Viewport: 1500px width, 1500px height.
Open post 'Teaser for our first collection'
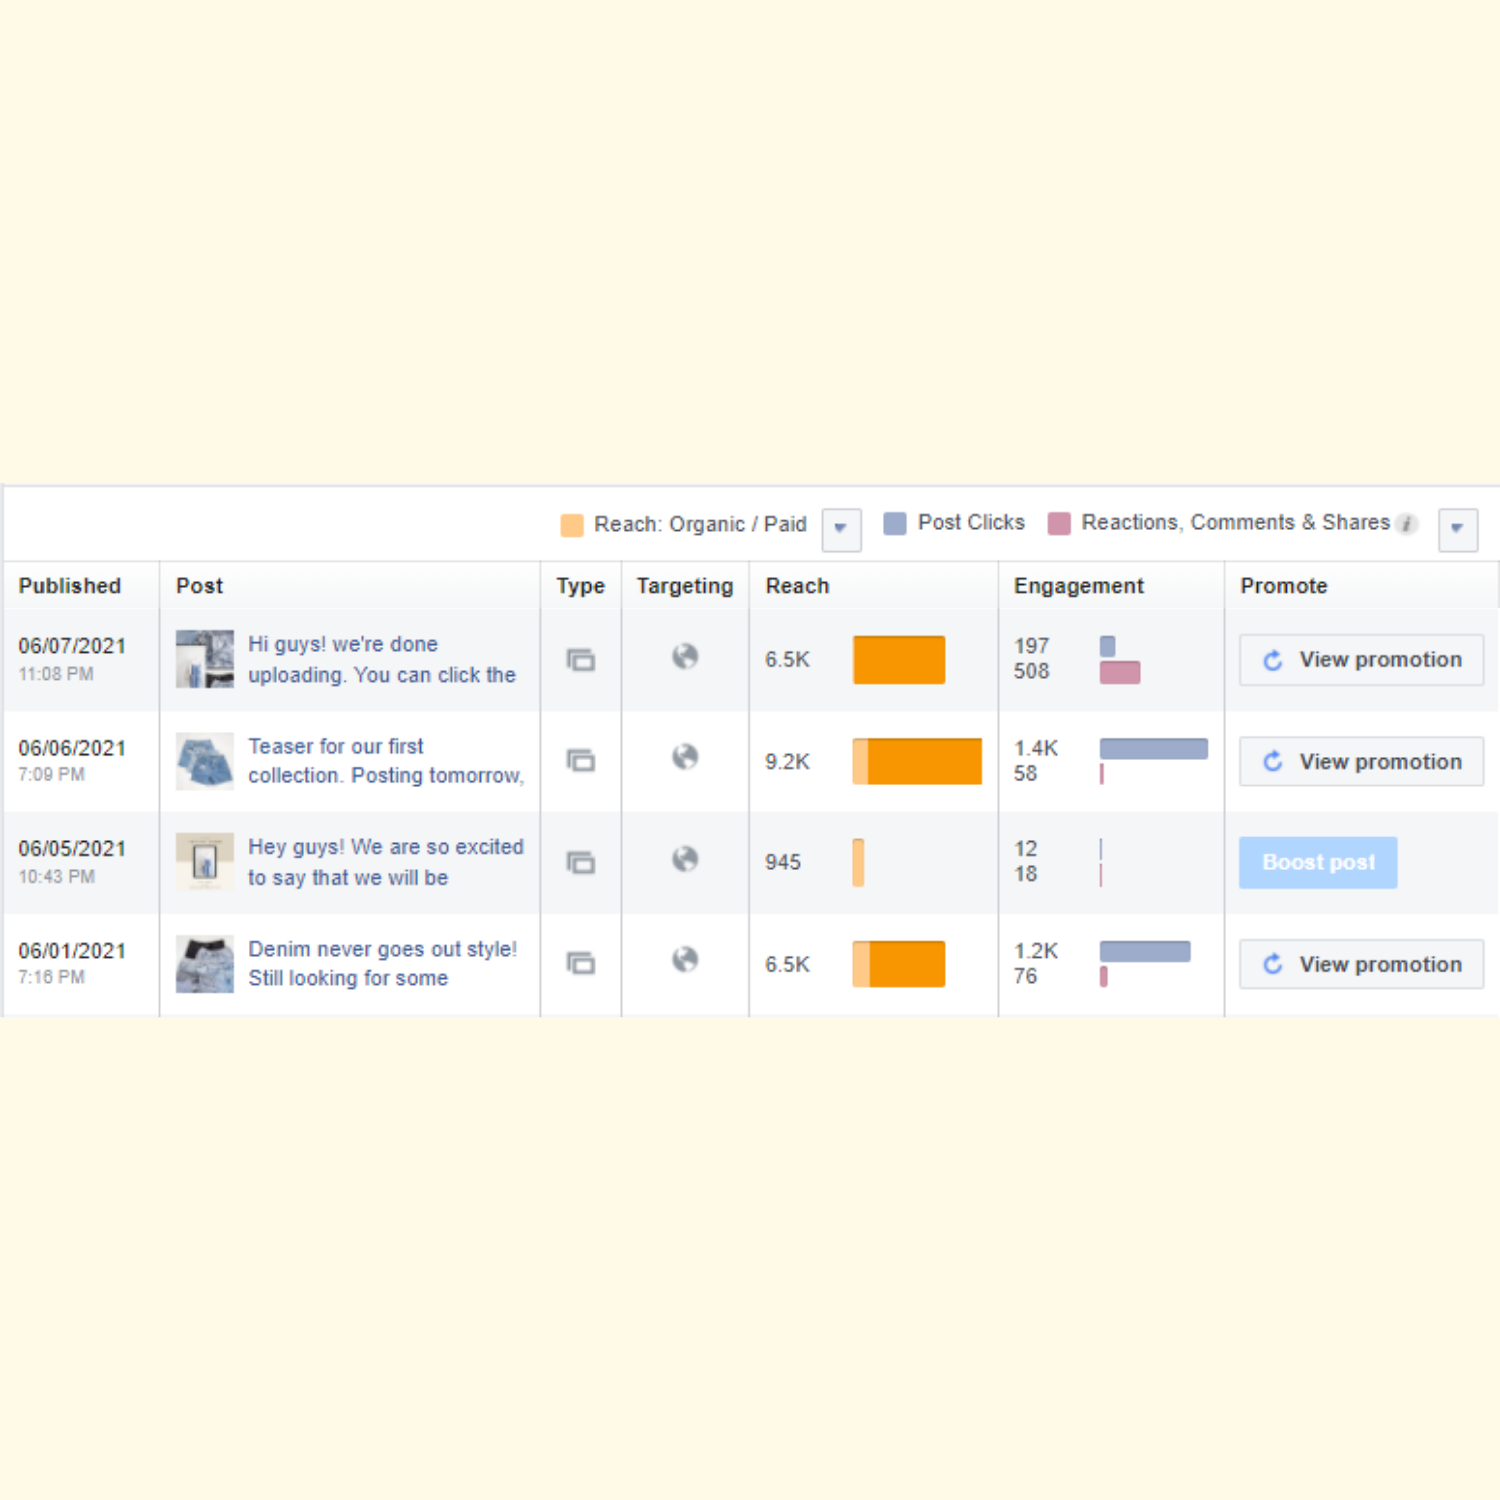pos(386,761)
